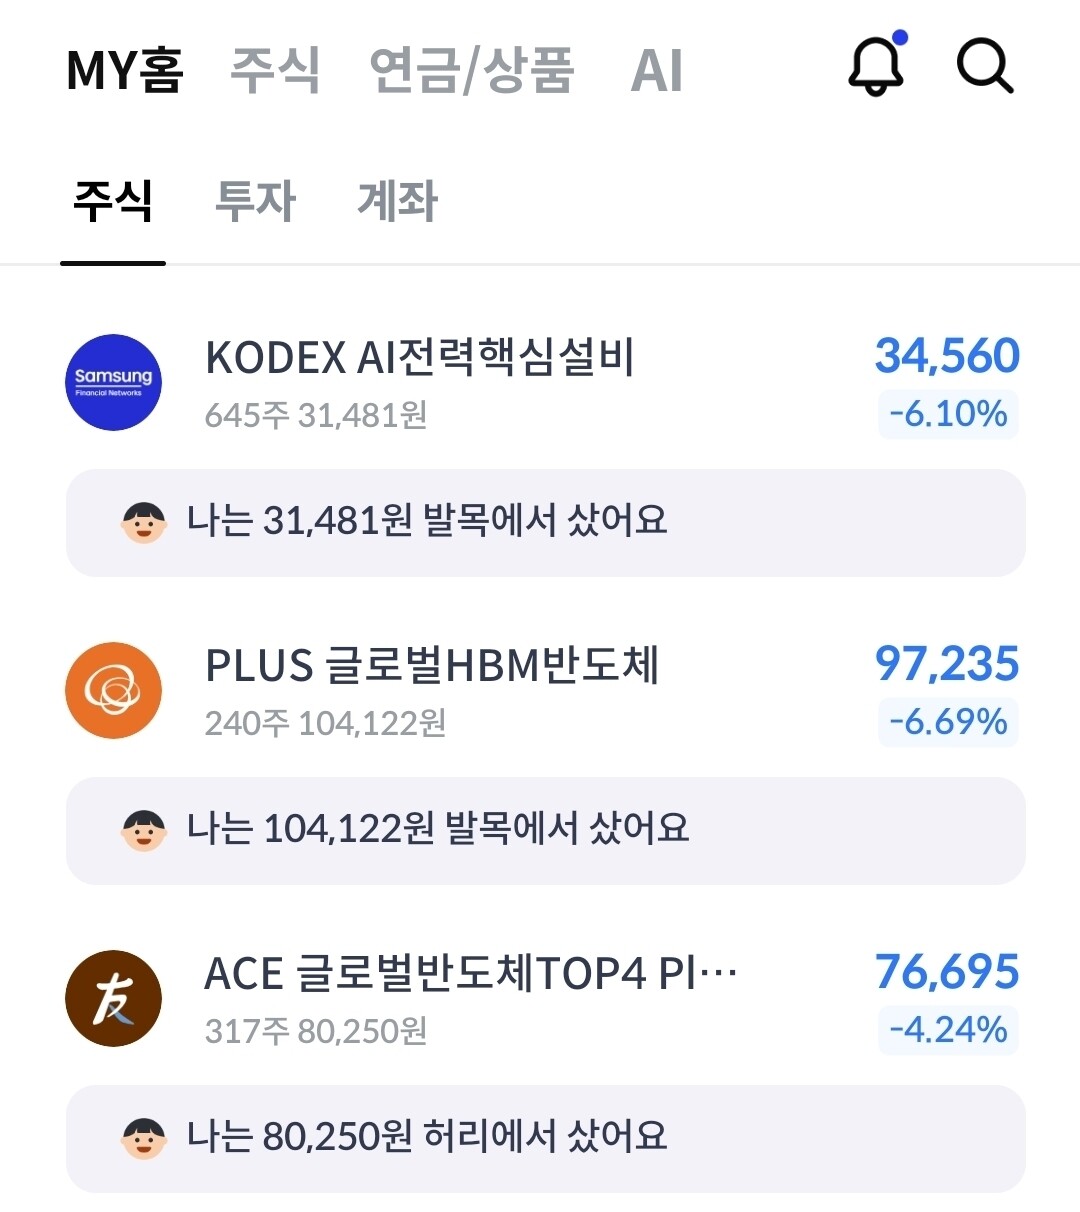Image resolution: width=1080 pixels, height=1212 pixels.
Task: Tap the Samsung KODEX logo icon
Action: coord(114,383)
